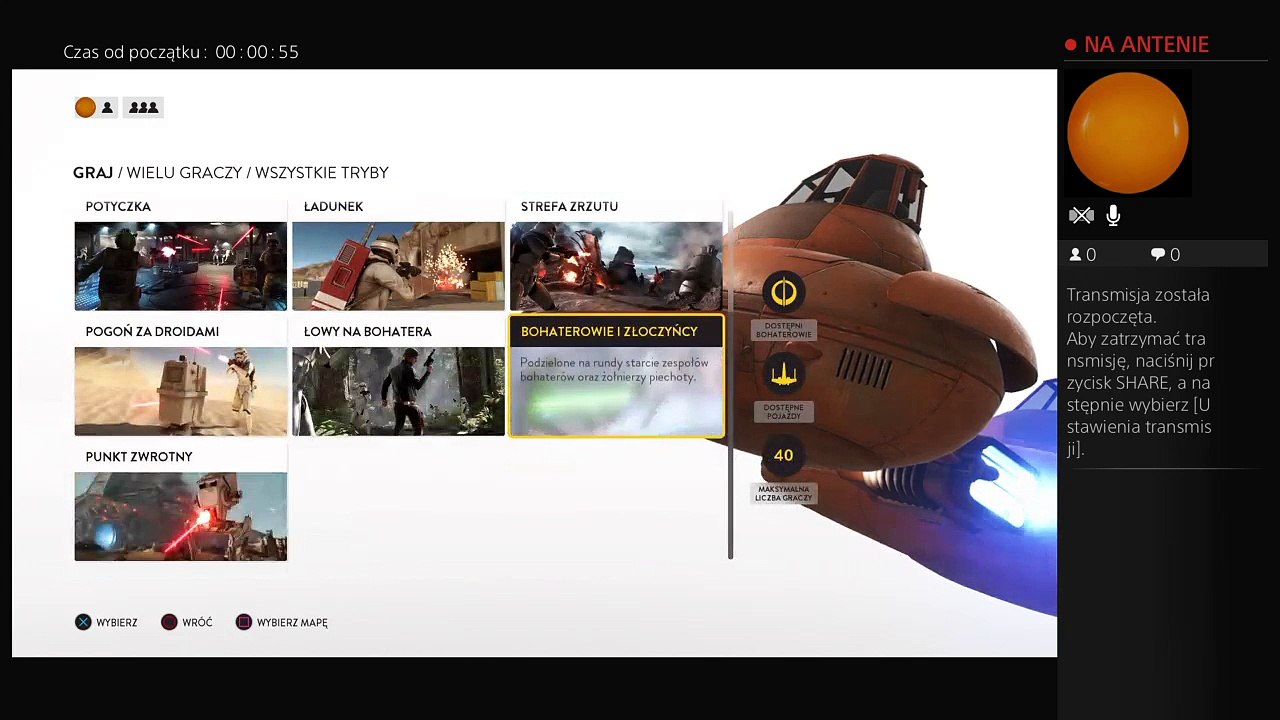Click the WYBIERZ MAPĘ label
The width and height of the screenshot is (1280, 720).
(292, 623)
